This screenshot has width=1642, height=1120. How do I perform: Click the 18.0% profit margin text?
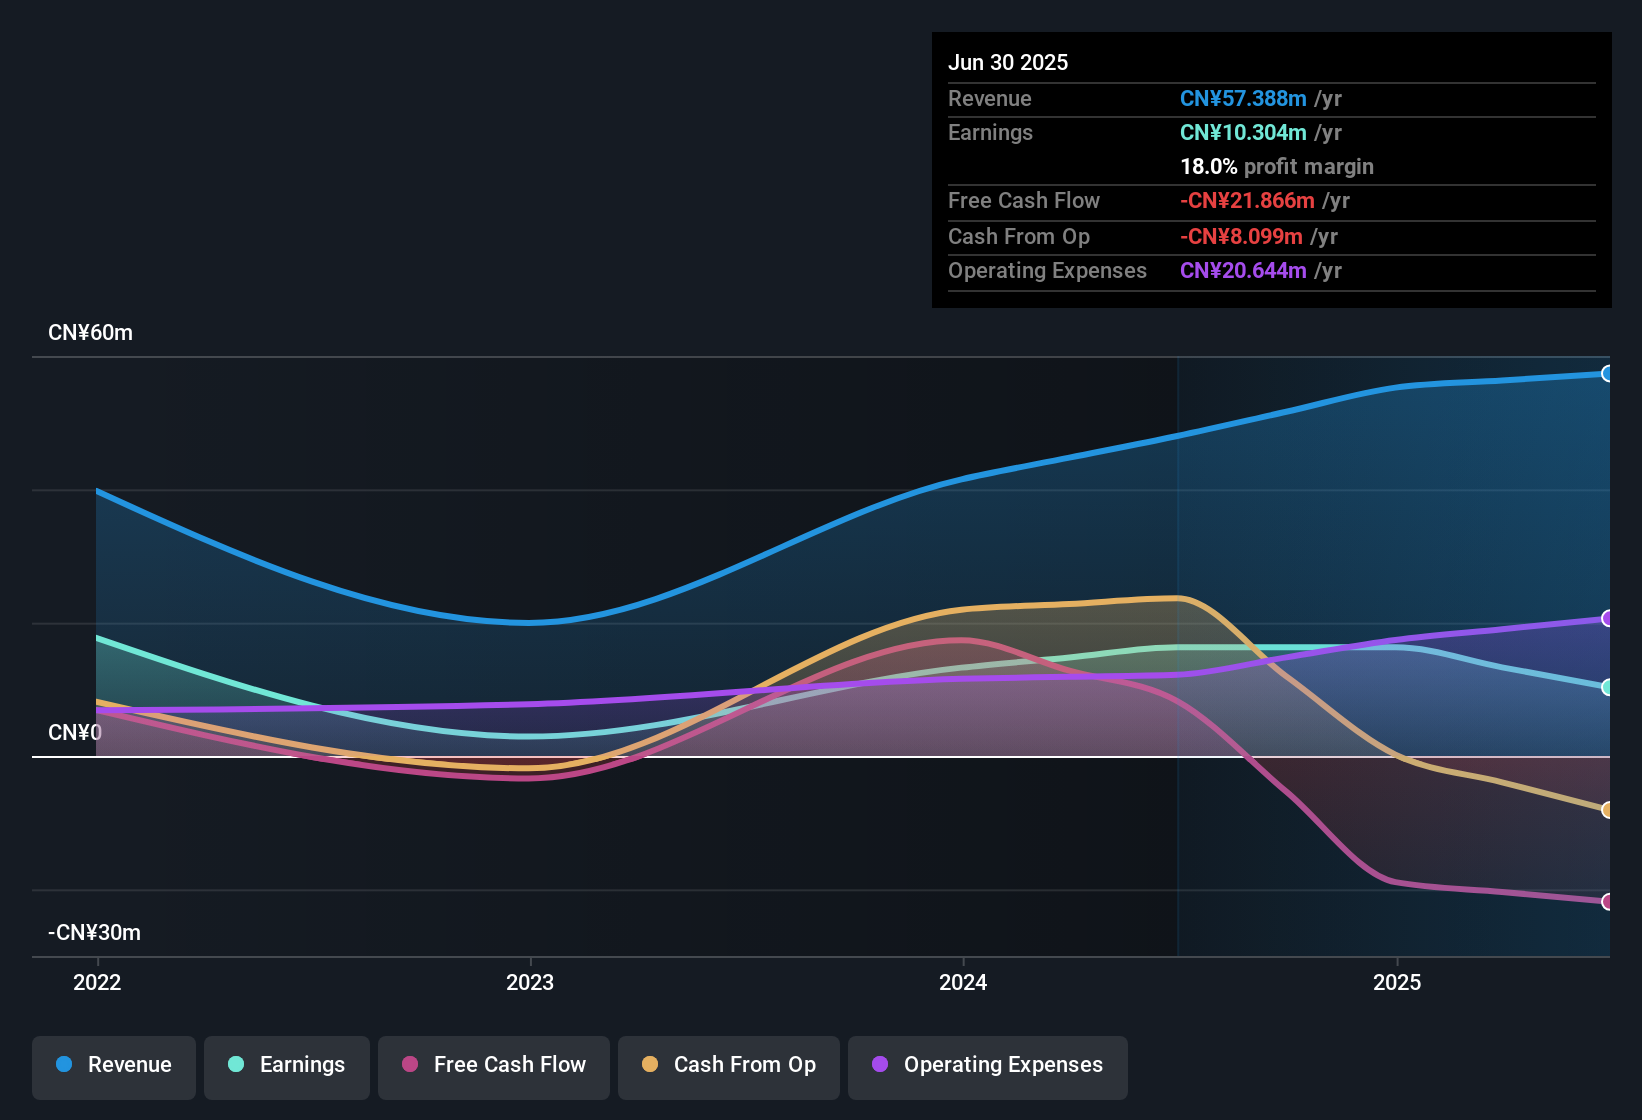tap(1277, 167)
